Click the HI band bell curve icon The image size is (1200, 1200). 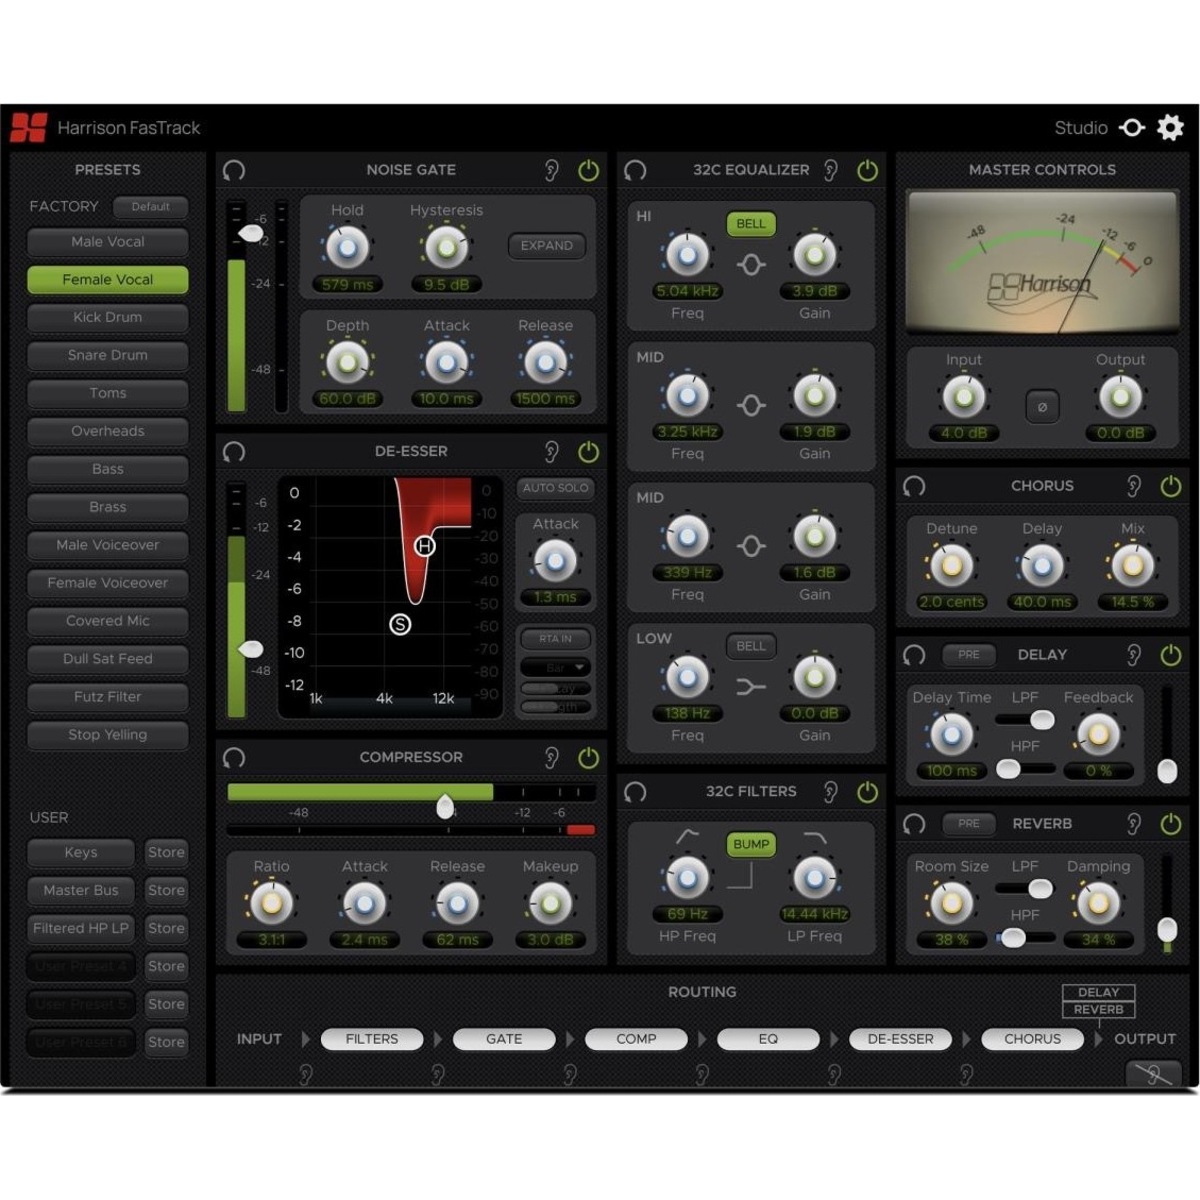(751, 265)
